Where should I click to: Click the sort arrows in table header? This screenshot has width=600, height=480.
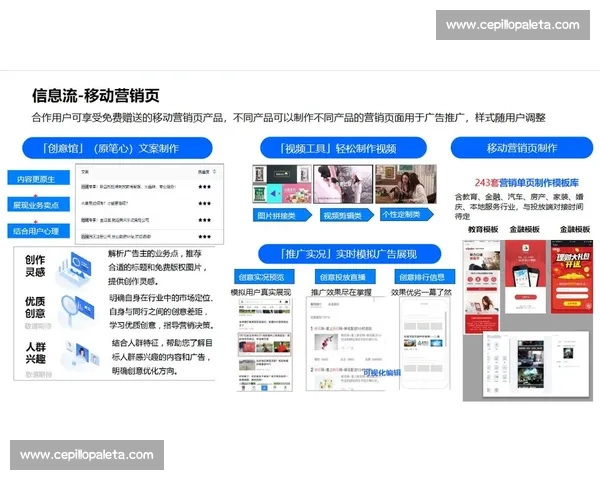point(214,171)
